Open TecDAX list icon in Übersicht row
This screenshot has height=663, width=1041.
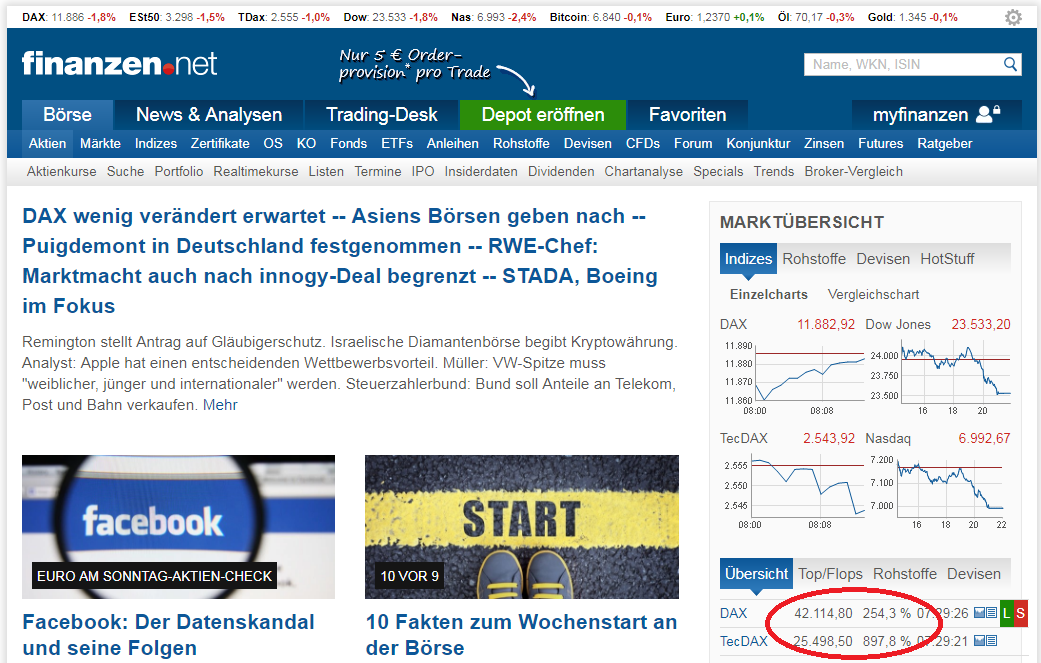(991, 640)
